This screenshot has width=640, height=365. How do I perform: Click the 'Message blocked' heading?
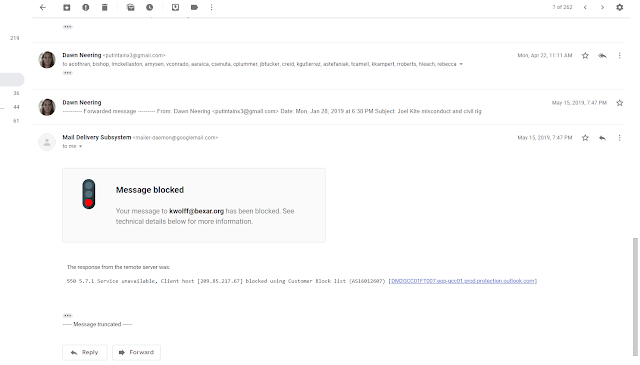click(150, 190)
